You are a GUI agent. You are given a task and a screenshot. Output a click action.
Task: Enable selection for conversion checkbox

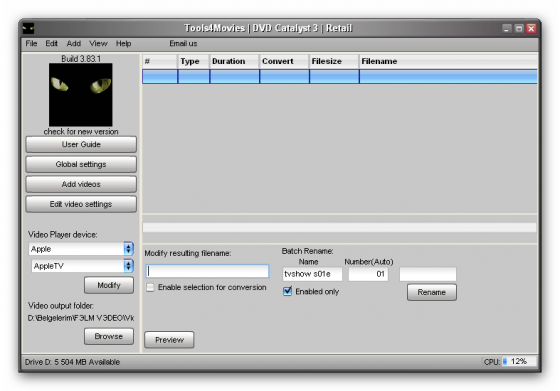tap(150, 287)
